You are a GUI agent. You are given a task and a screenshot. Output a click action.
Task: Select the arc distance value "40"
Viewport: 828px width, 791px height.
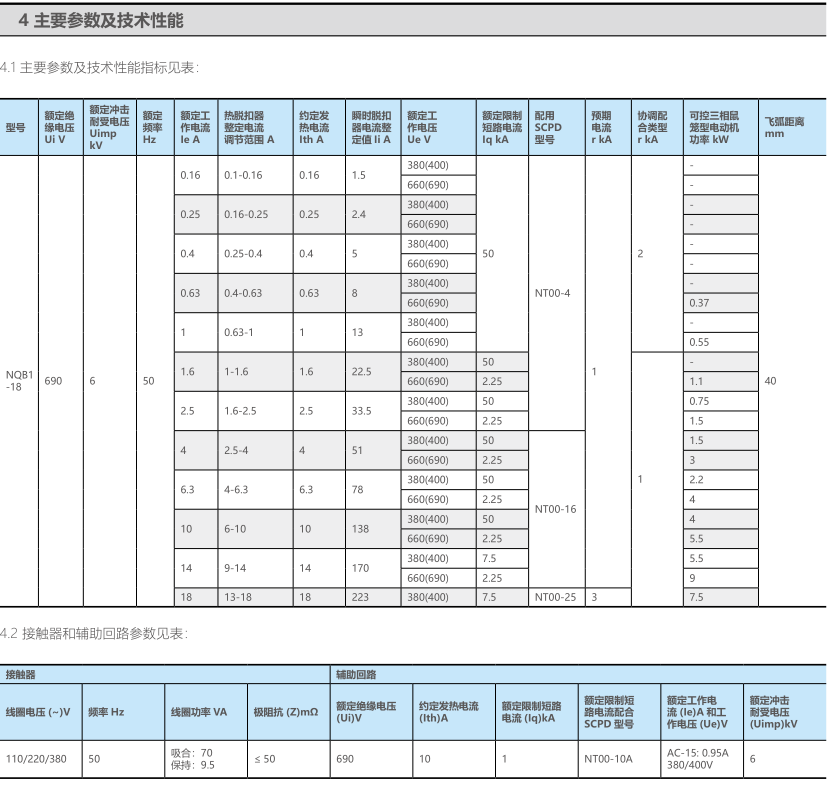[770, 381]
